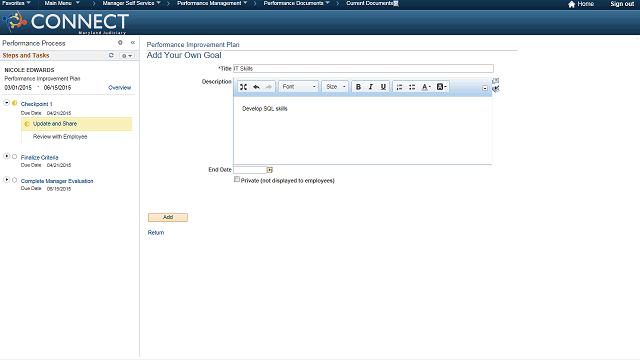The image size is (640, 360).
Task: Click the Checkpoint 1 in-progress status icon
Action: pos(15,103)
